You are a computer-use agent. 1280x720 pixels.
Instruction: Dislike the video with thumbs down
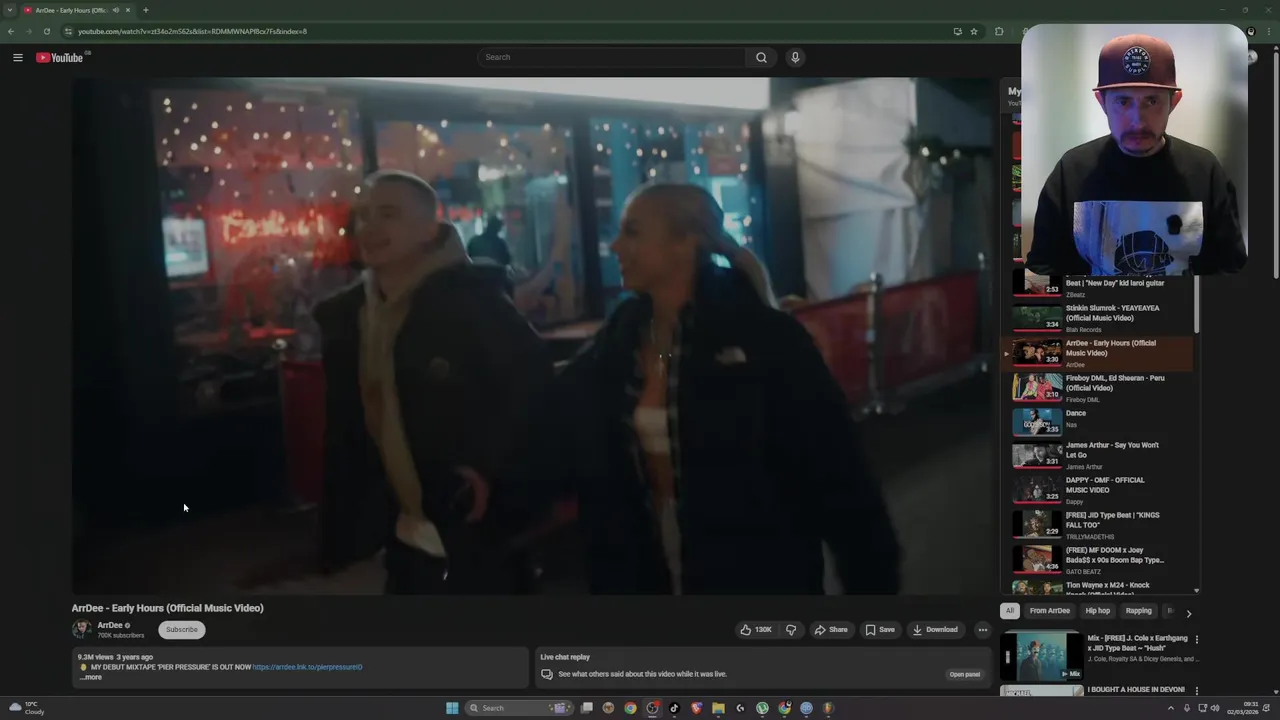coord(791,630)
